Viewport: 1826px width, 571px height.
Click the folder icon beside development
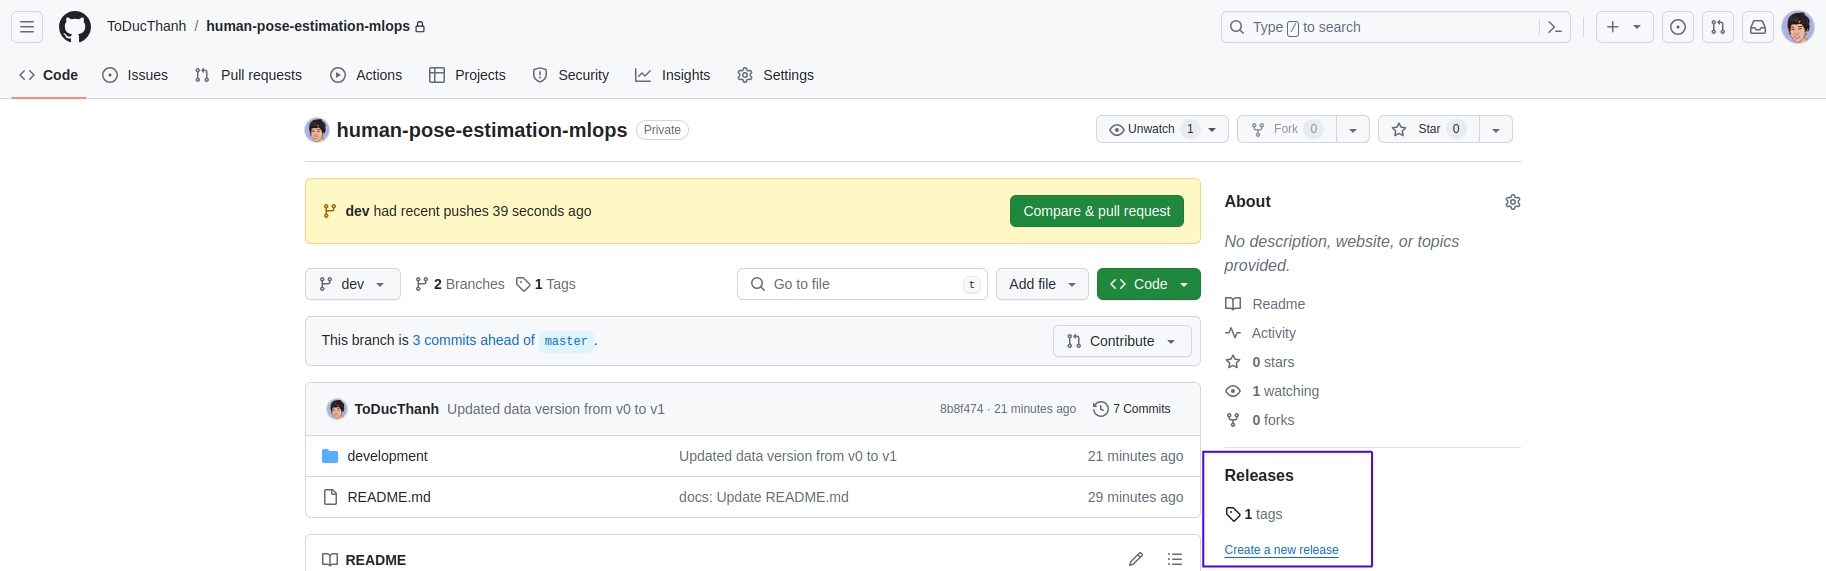[330, 456]
